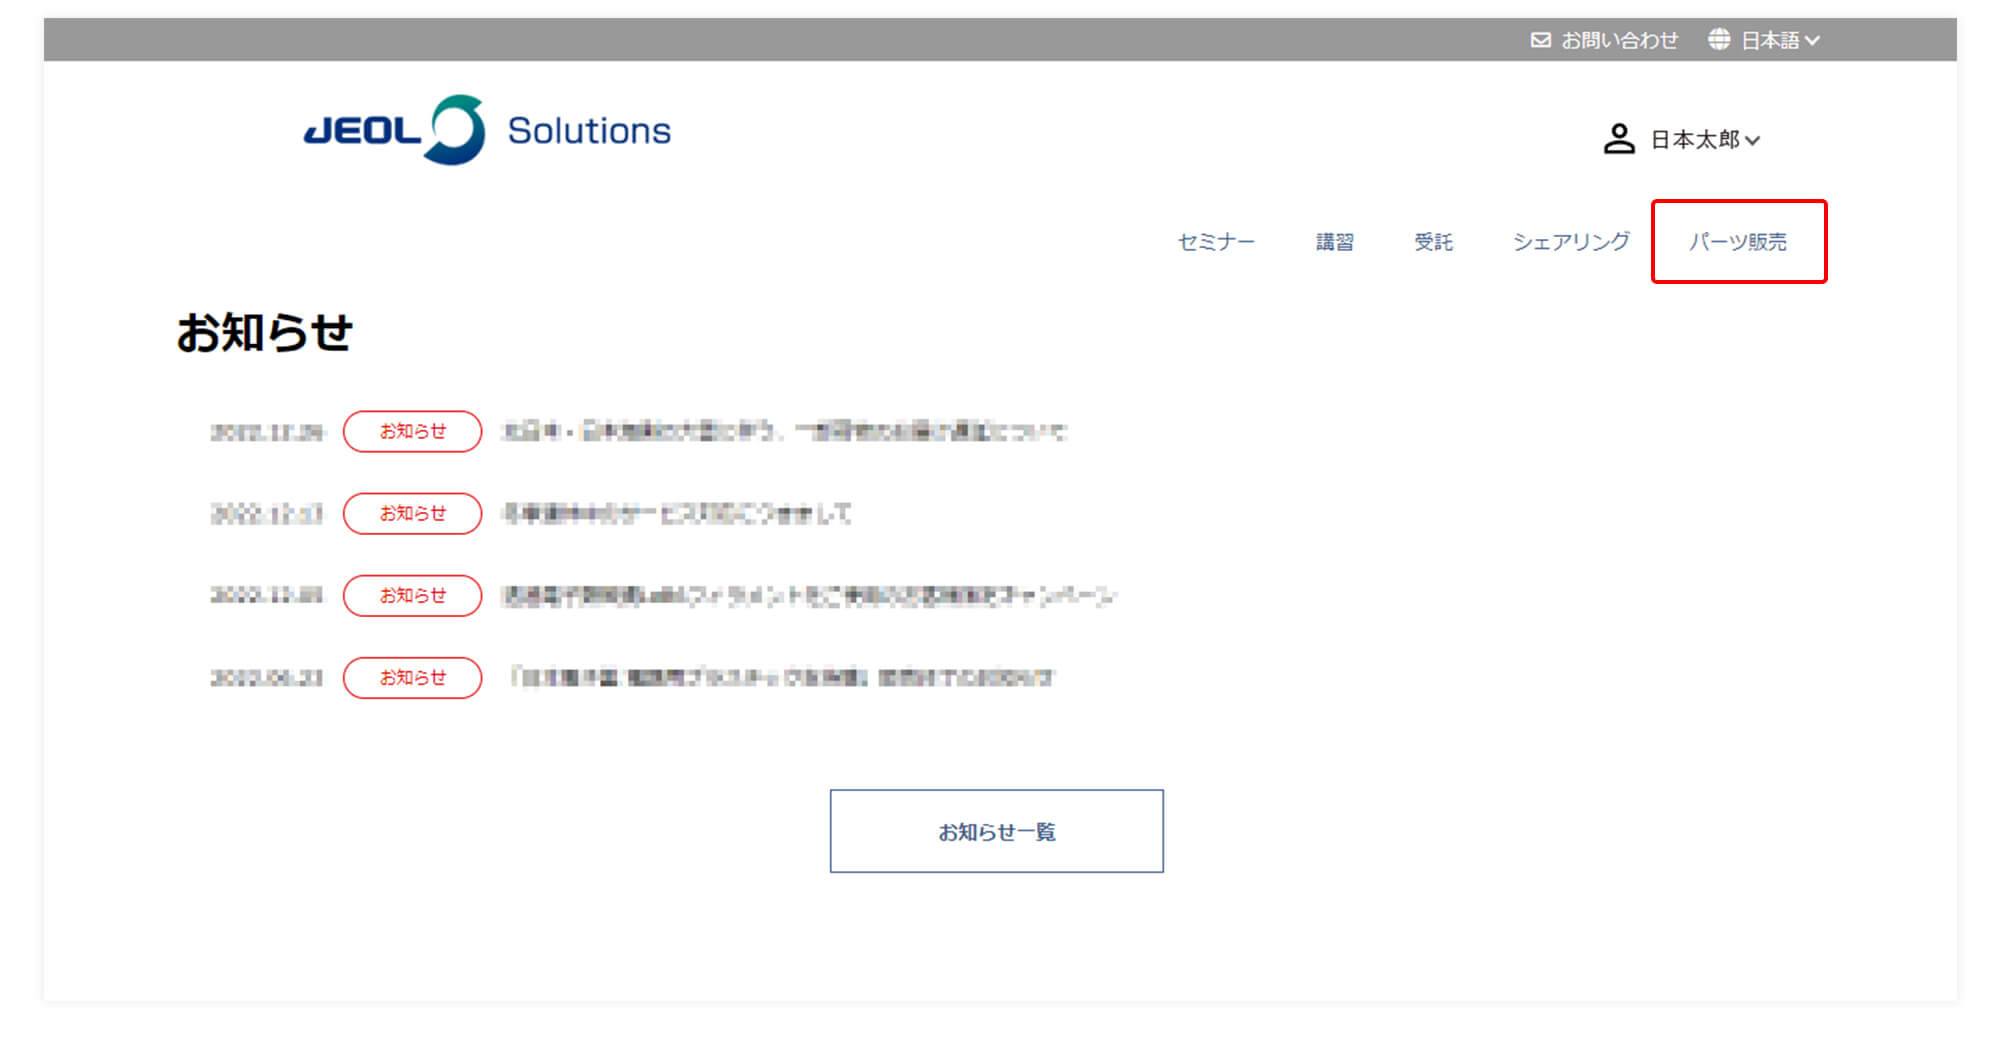
Task: Click the JEOL Solutions logo
Action: click(487, 131)
